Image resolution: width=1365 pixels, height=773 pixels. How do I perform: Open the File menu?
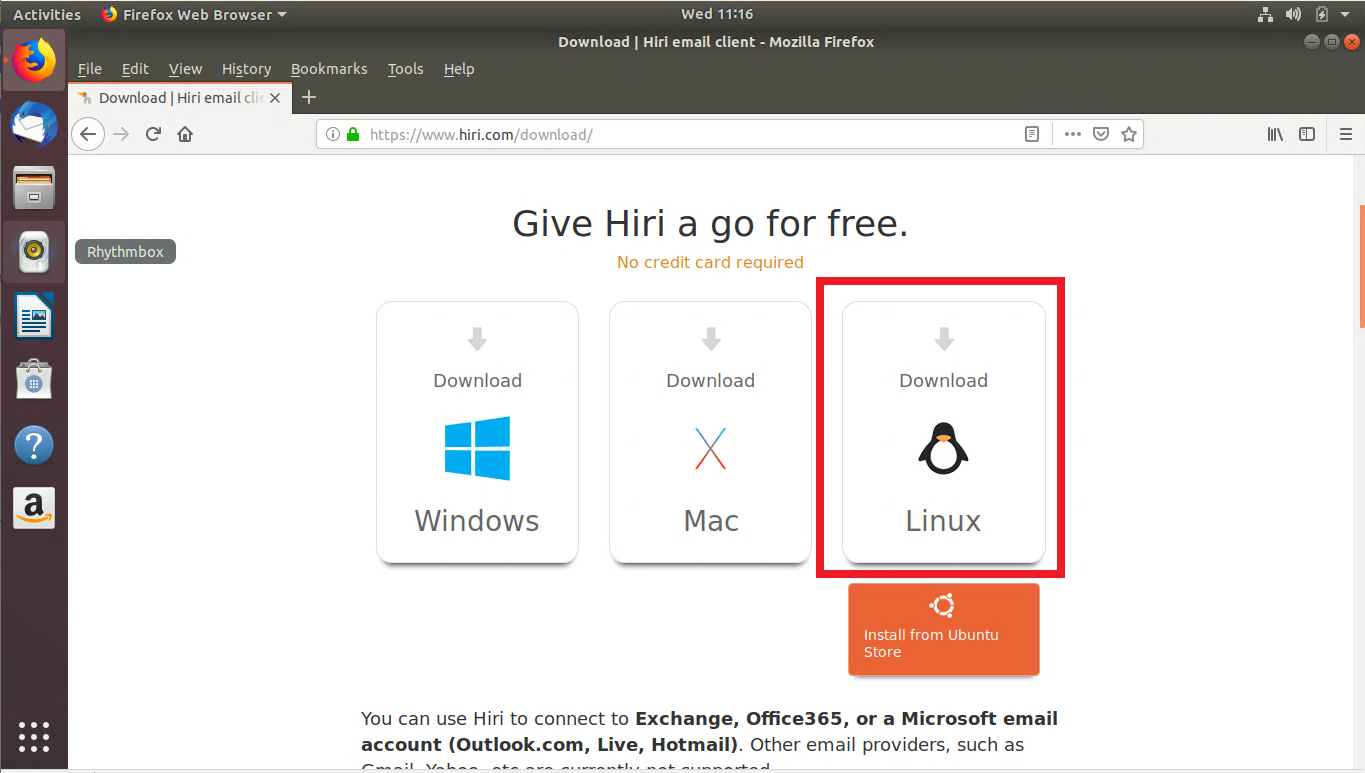click(90, 69)
